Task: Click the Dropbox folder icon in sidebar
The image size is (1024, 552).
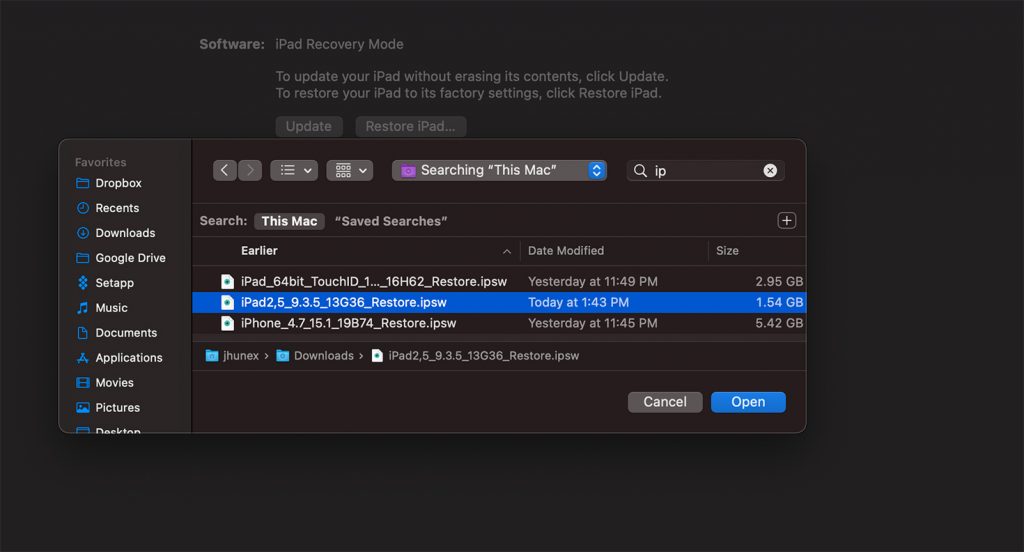Action: (x=82, y=183)
